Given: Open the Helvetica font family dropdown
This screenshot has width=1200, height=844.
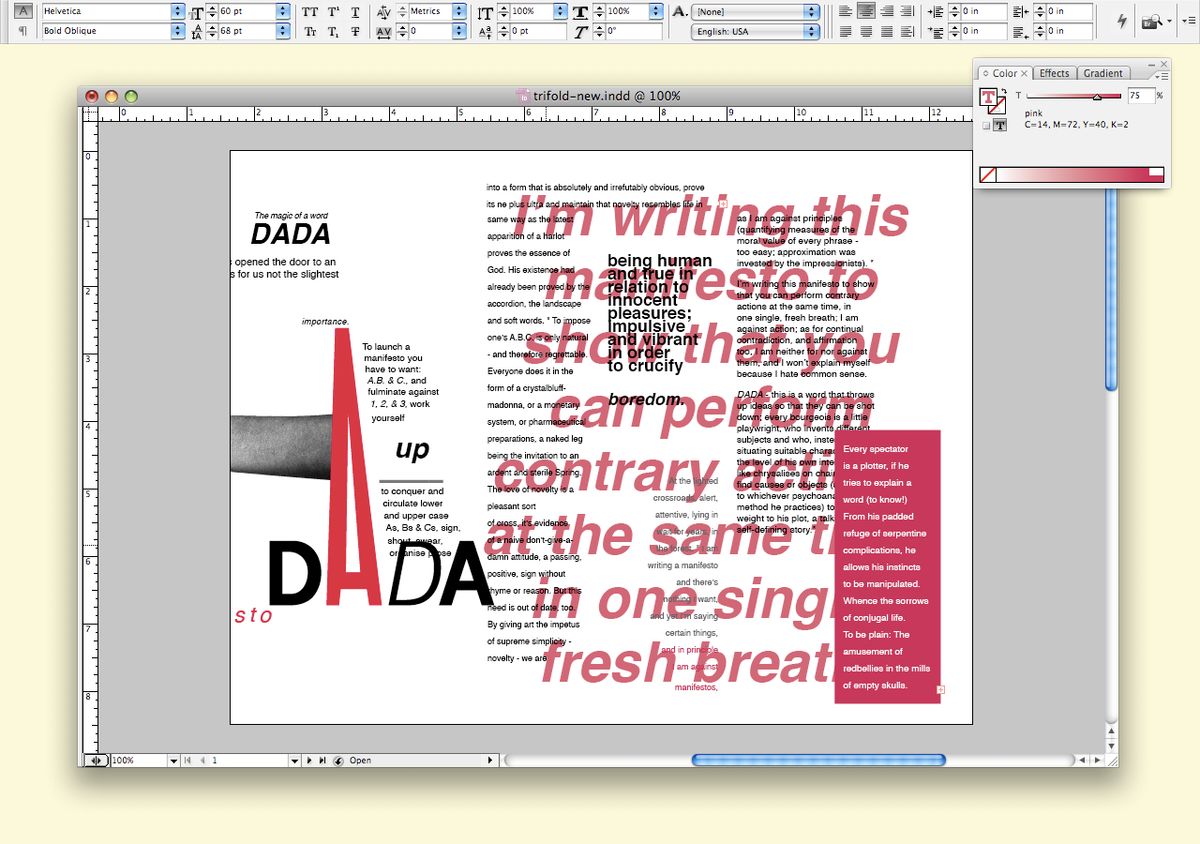Looking at the screenshot, I should pos(178,12).
